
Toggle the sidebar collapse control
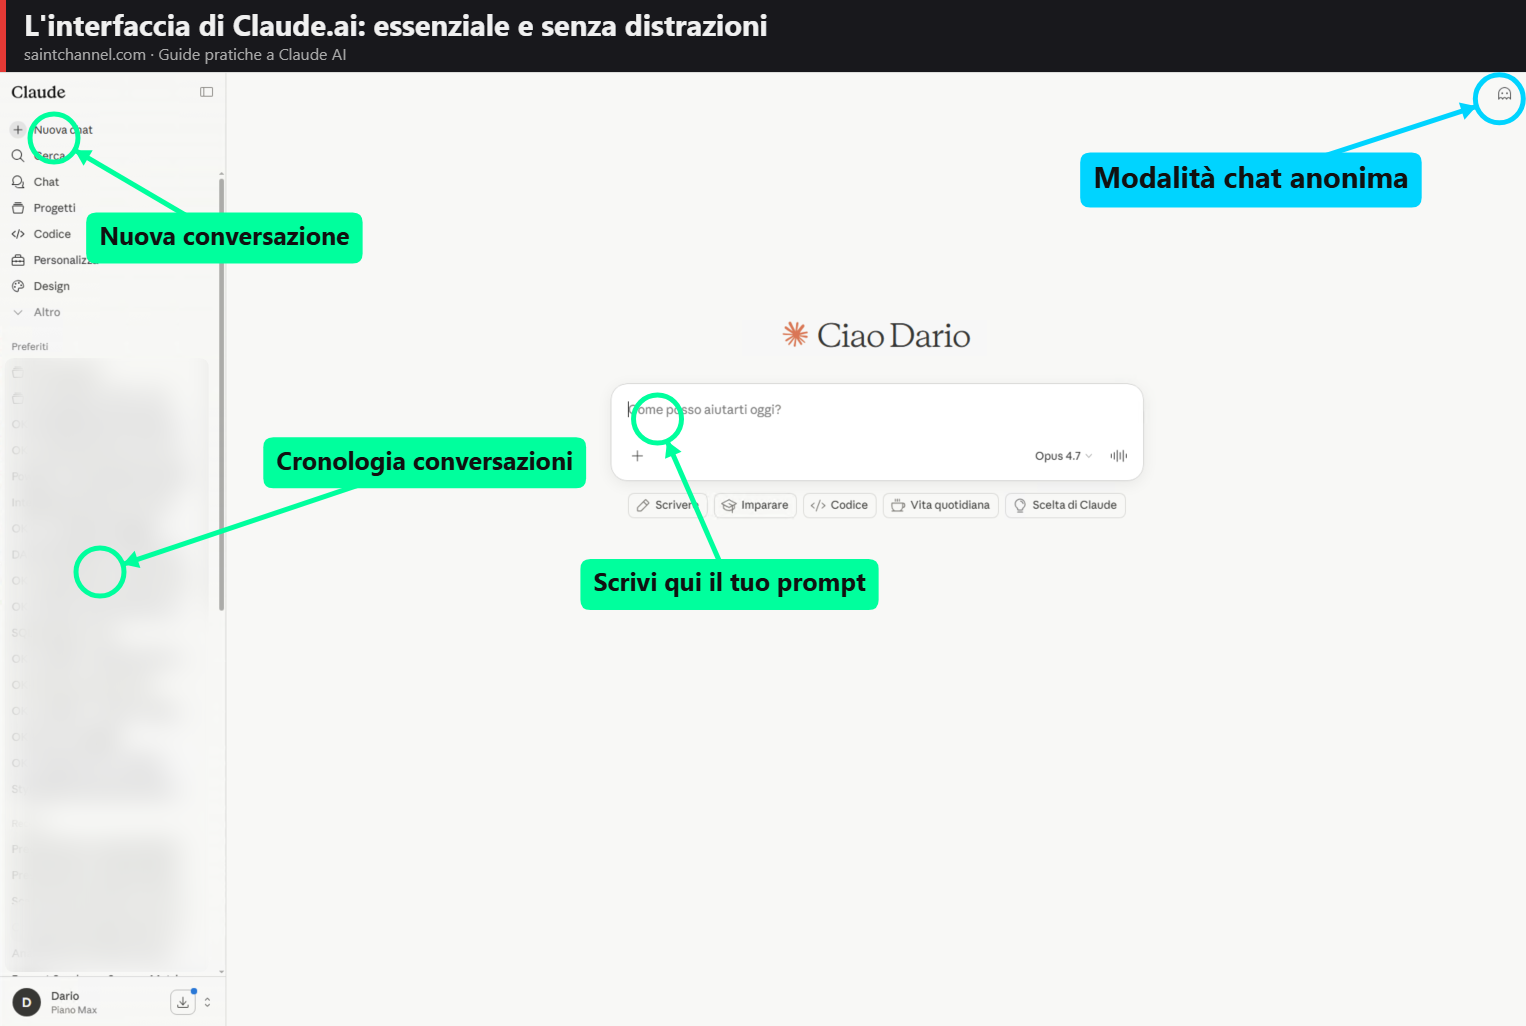206,91
